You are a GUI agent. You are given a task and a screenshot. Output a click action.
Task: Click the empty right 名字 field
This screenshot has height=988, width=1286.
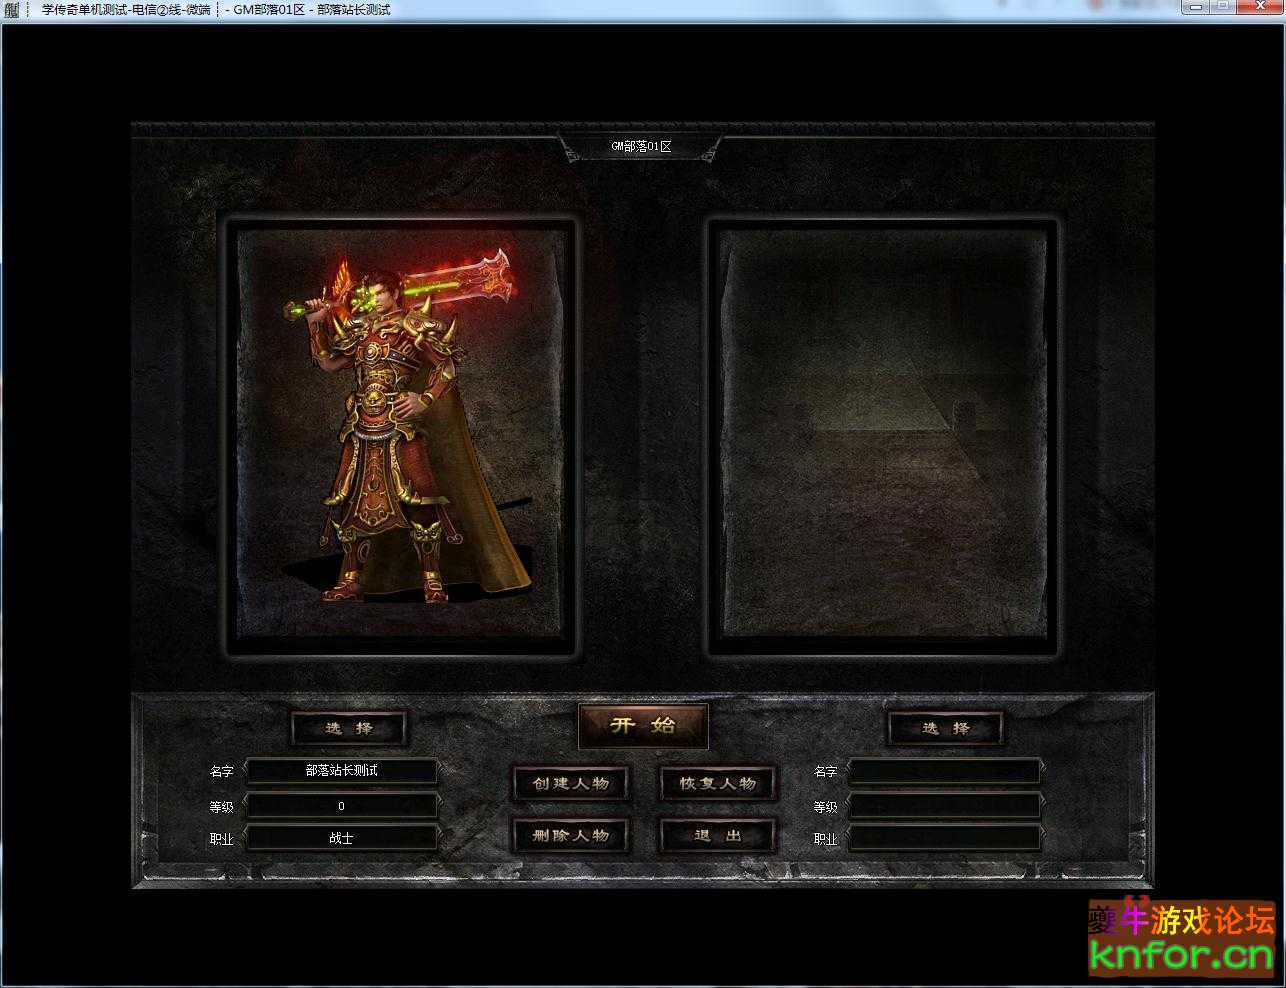945,771
